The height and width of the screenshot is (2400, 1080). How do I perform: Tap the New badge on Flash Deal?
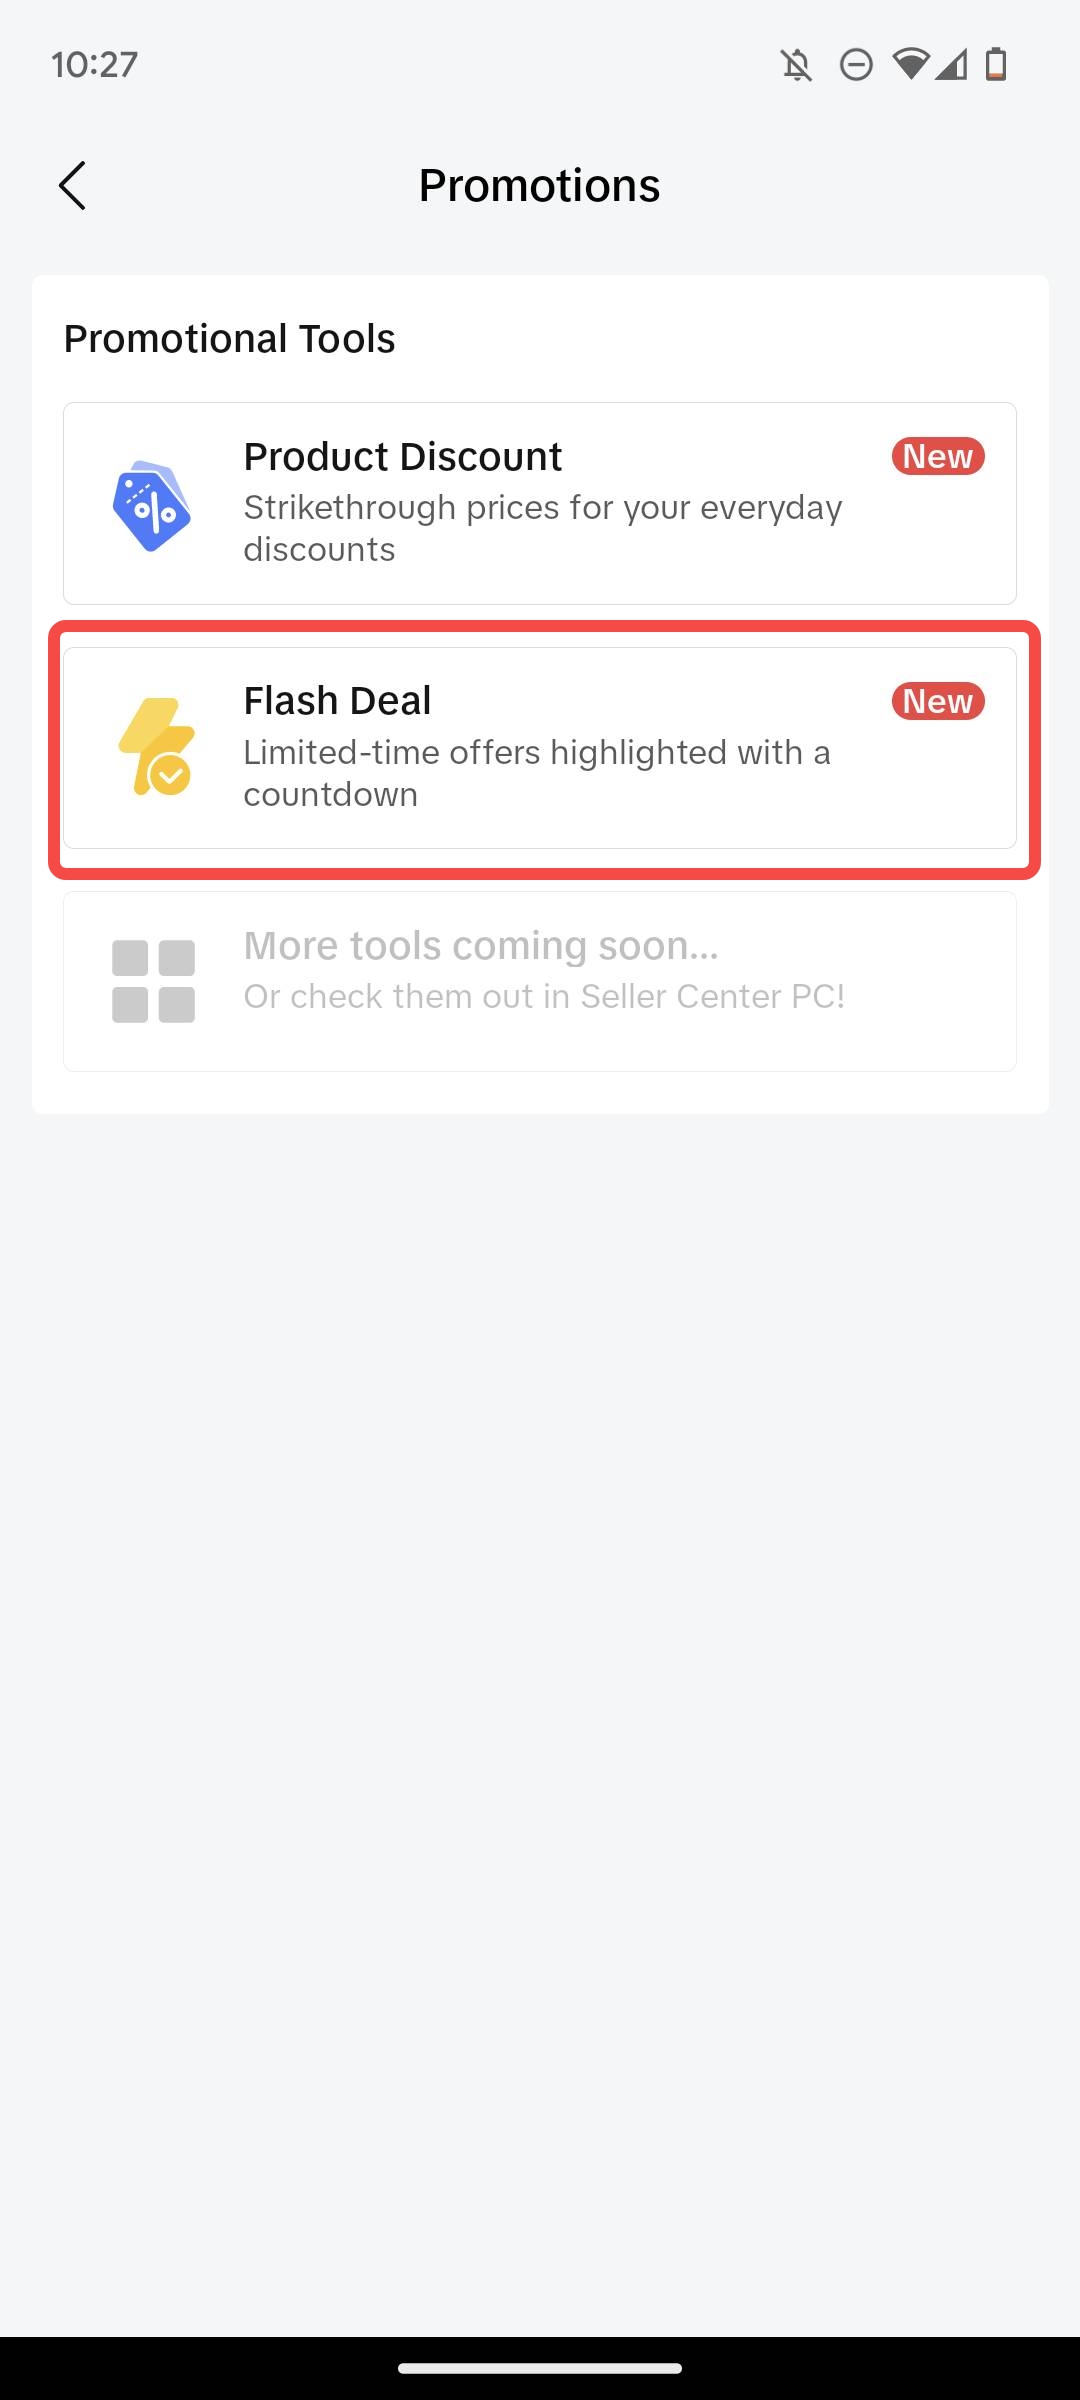pos(938,701)
